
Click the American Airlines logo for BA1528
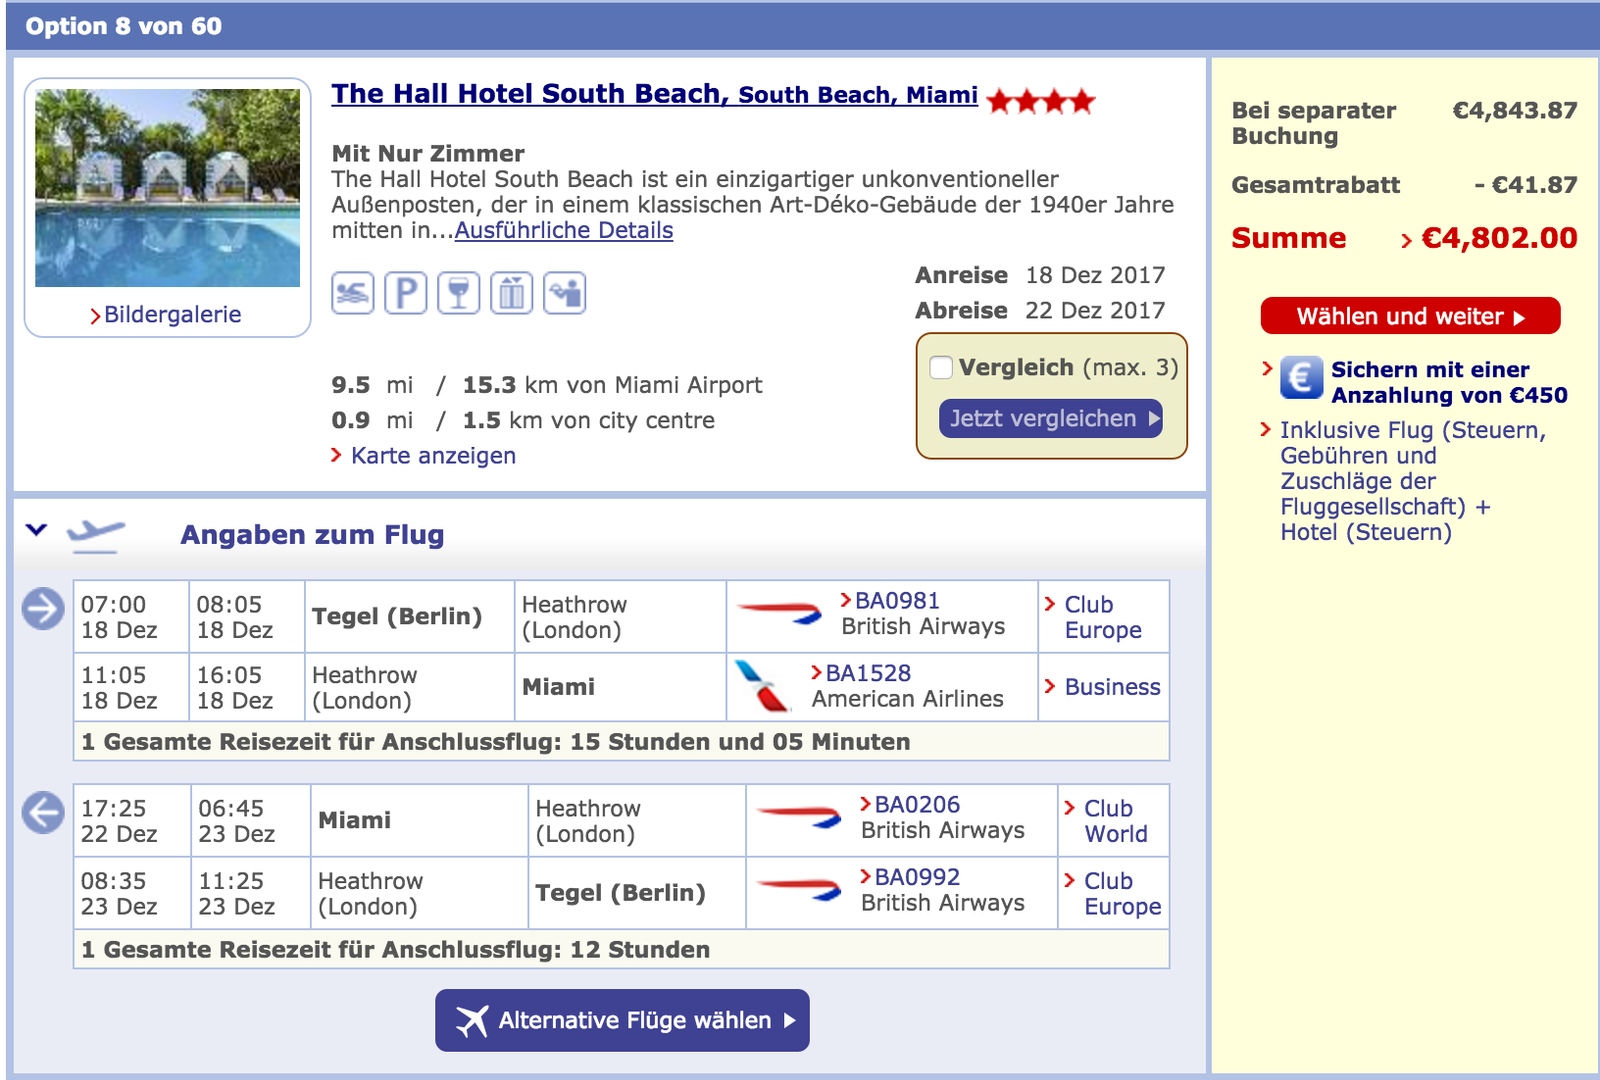click(763, 686)
